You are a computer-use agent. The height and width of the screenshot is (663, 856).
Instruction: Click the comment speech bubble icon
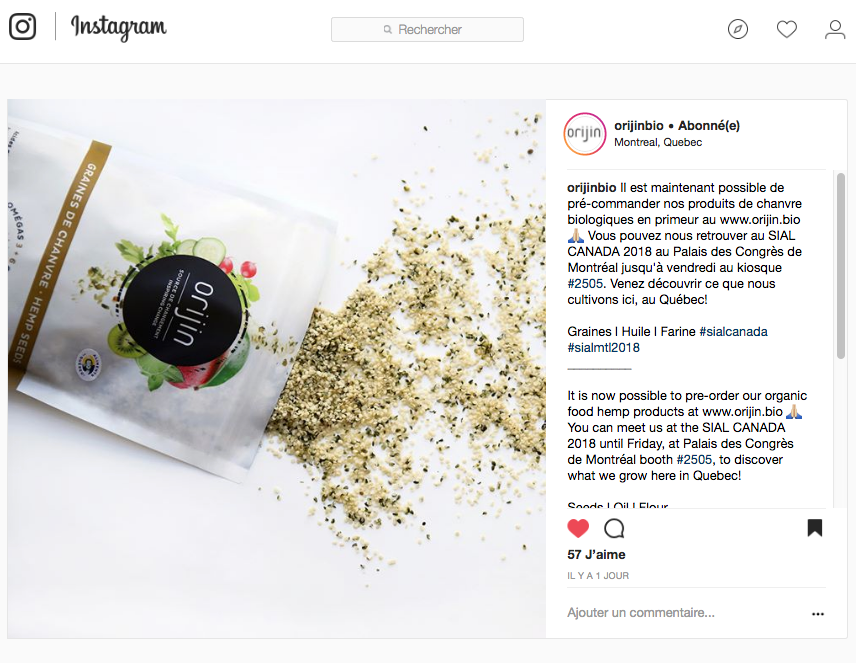click(614, 528)
